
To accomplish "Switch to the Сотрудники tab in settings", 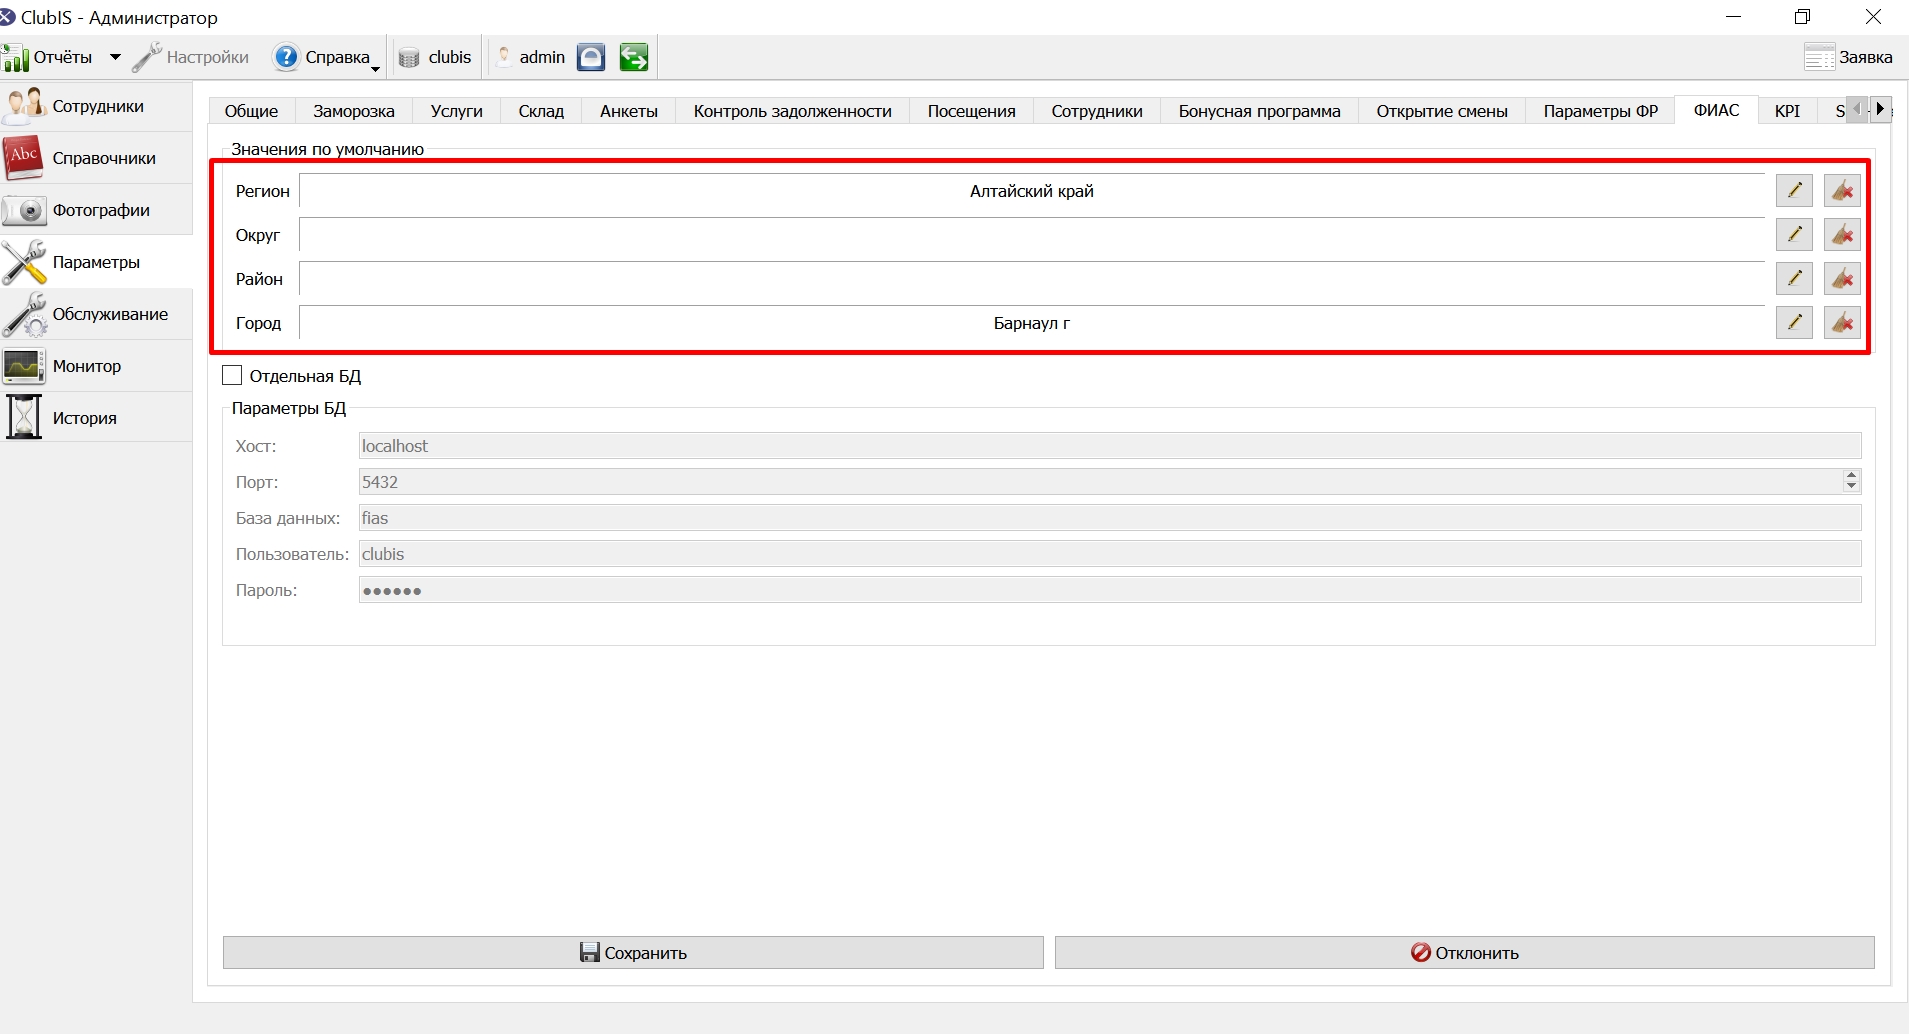I will pos(1097,111).
